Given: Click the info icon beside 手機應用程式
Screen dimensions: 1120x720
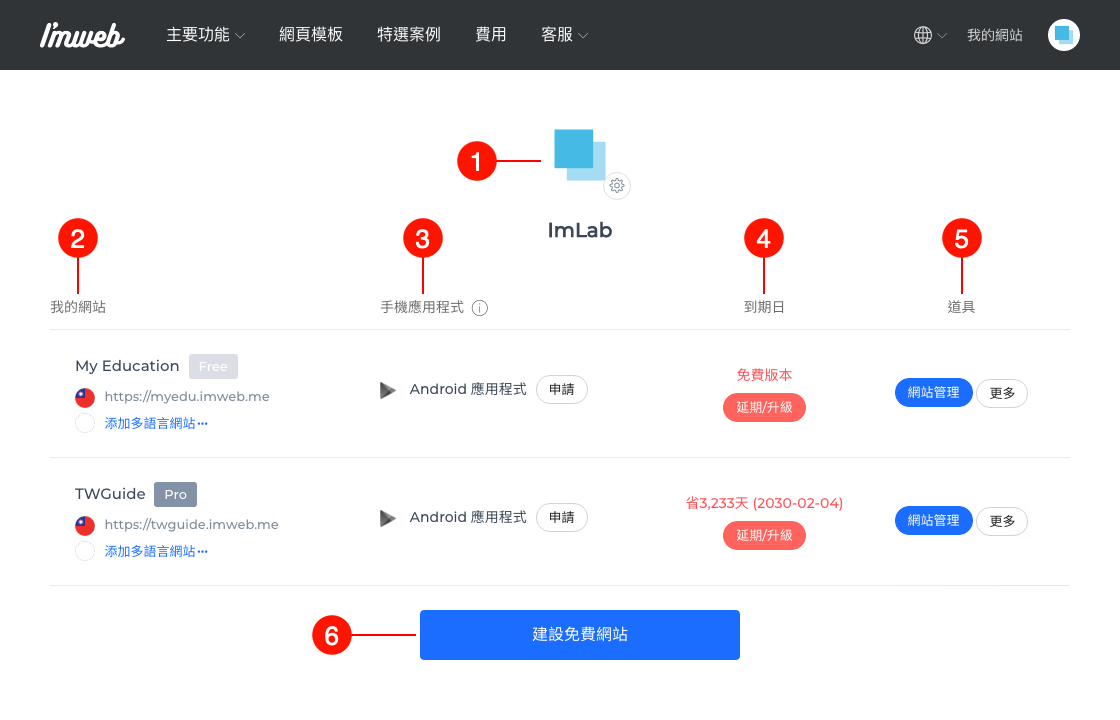Looking at the screenshot, I should [480, 308].
